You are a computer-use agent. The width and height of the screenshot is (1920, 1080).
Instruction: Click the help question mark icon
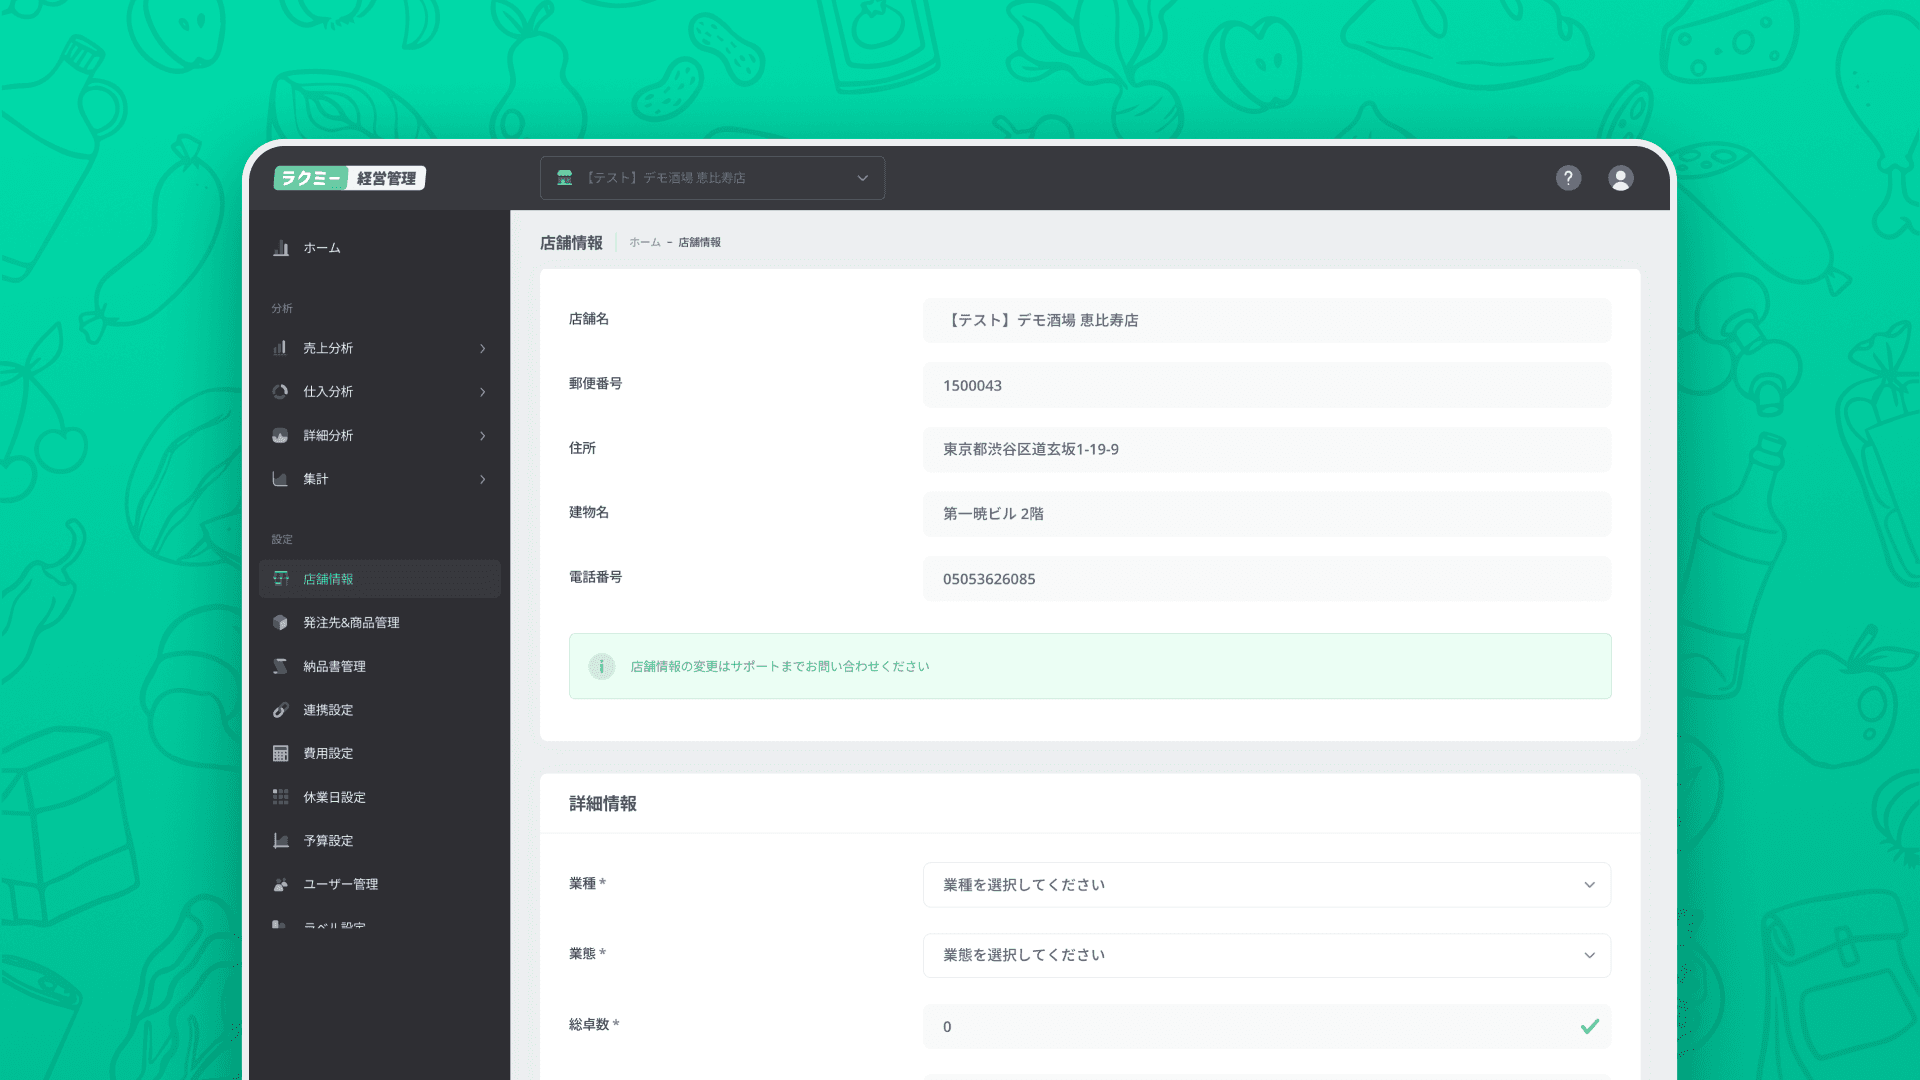pyautogui.click(x=1568, y=178)
